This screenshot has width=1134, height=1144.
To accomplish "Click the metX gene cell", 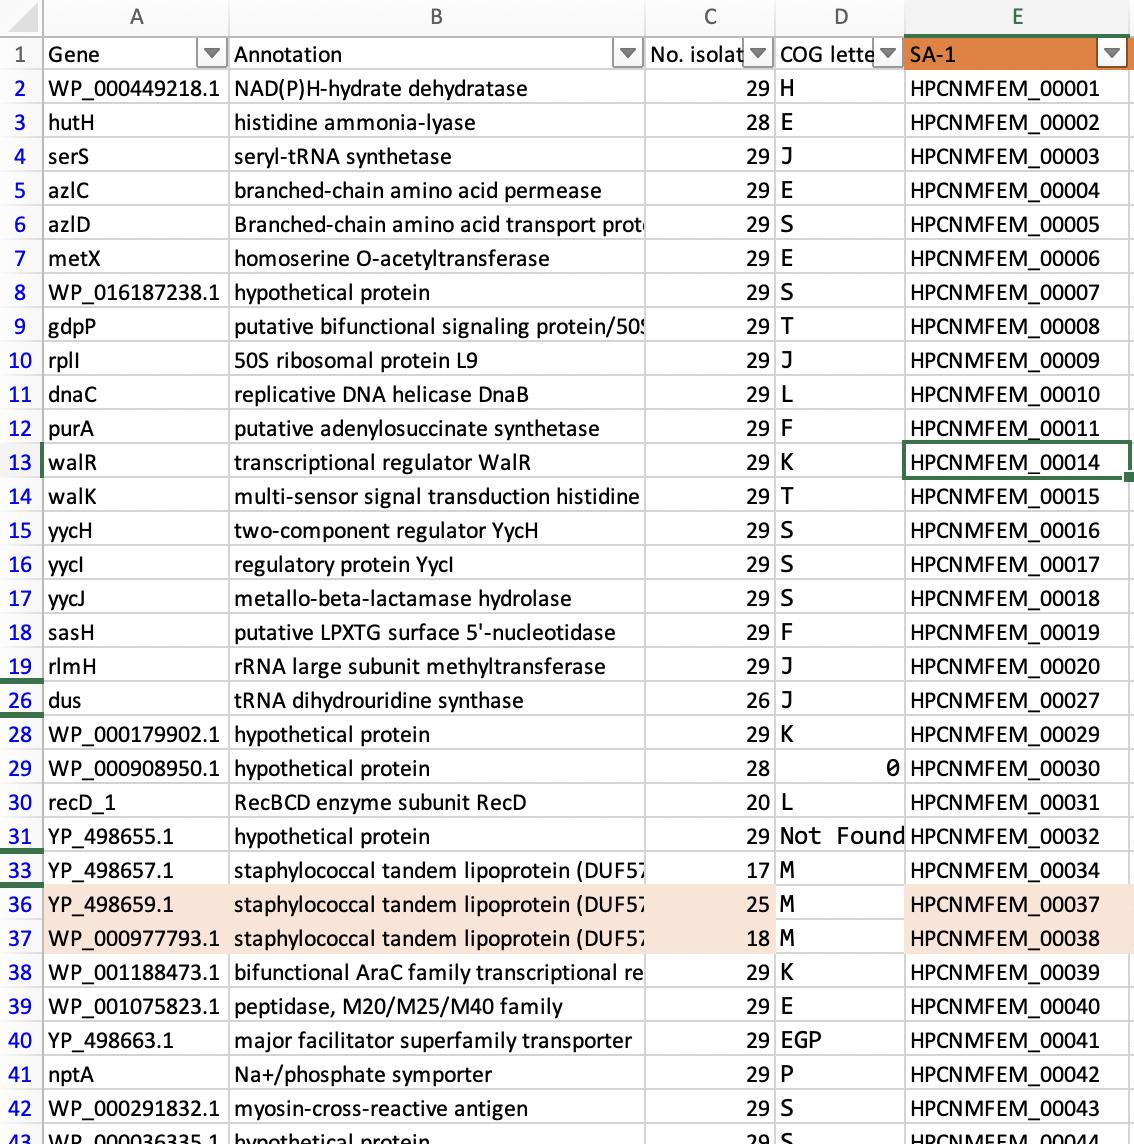I will [136, 258].
